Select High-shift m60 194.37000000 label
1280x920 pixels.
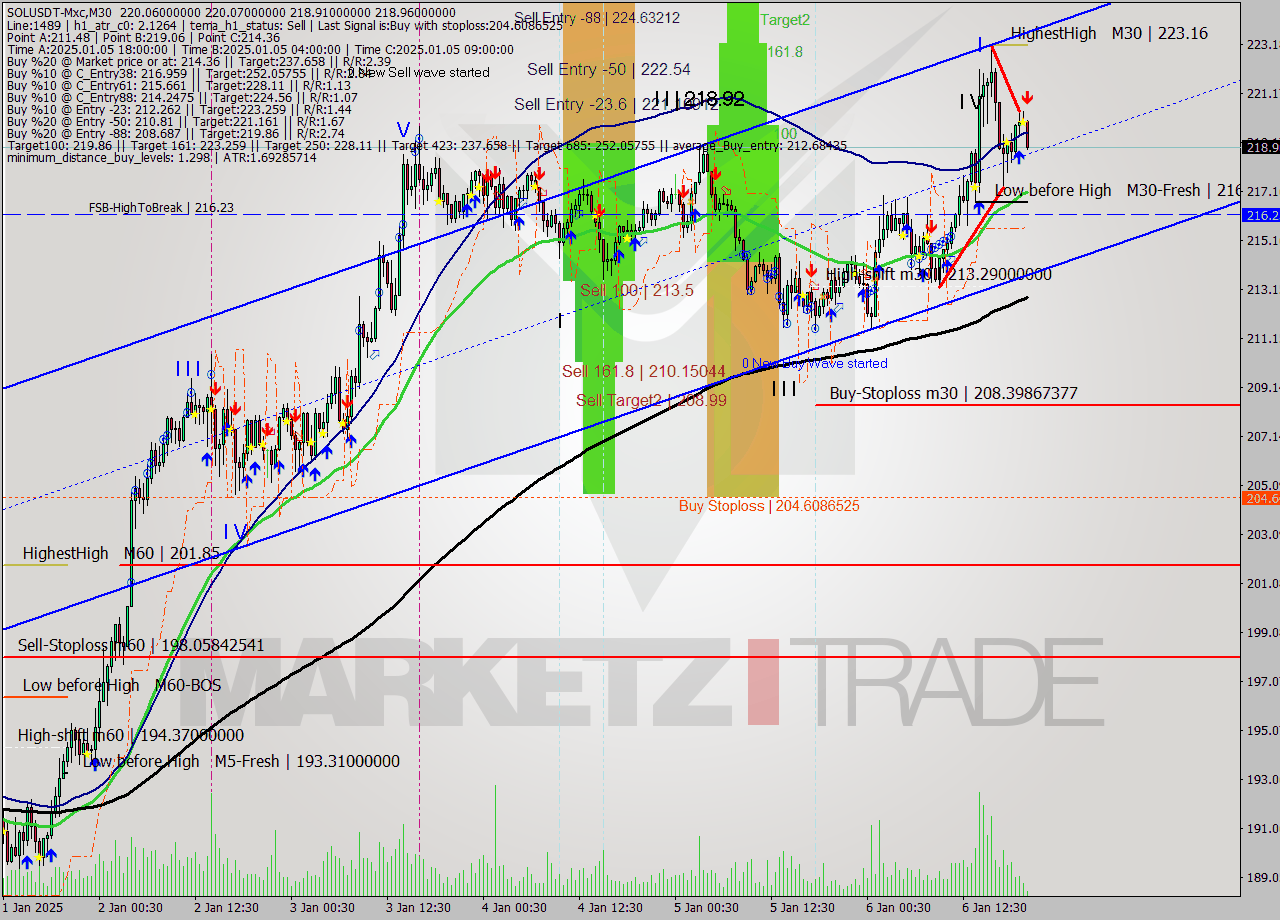click(131, 735)
